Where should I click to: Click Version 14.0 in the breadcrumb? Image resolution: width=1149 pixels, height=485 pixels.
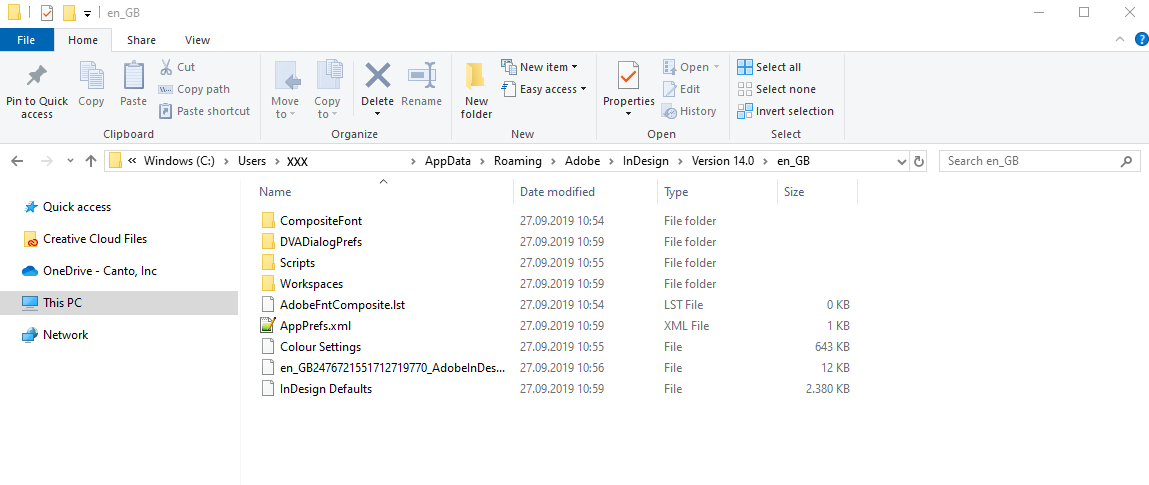[725, 161]
